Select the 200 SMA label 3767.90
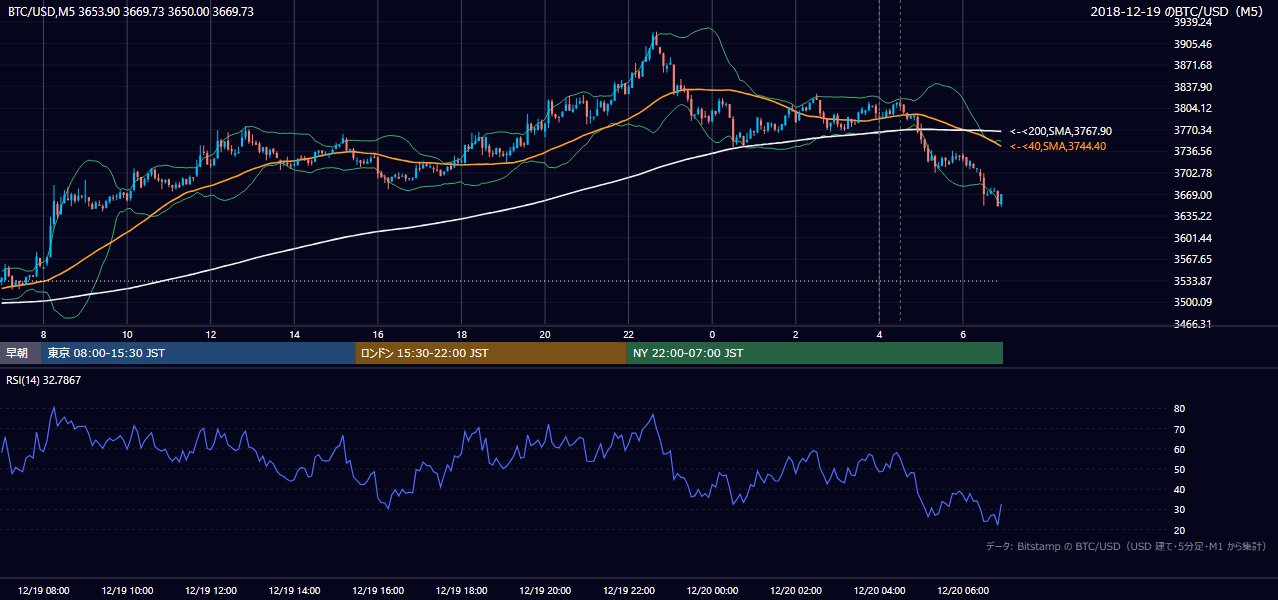 click(x=1061, y=131)
